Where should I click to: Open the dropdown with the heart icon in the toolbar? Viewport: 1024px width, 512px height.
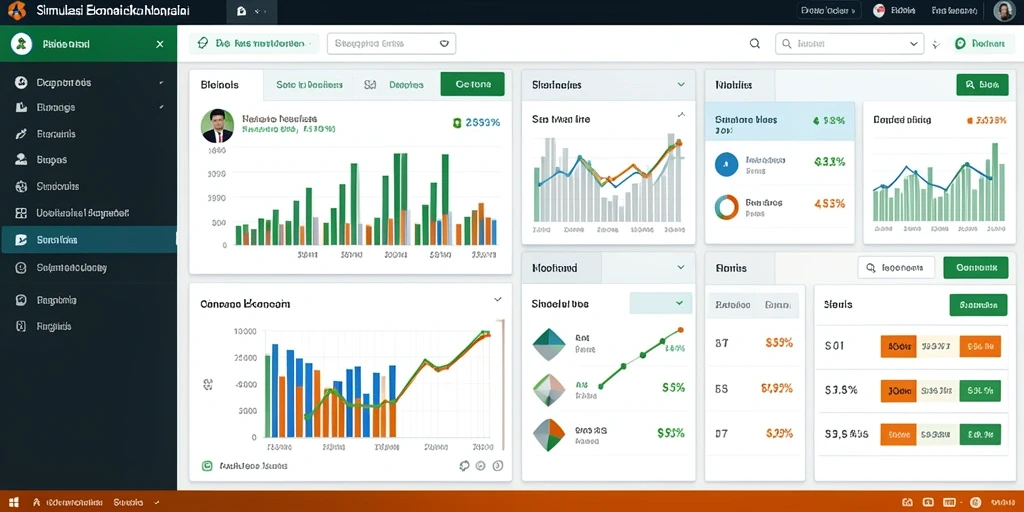click(x=391, y=44)
